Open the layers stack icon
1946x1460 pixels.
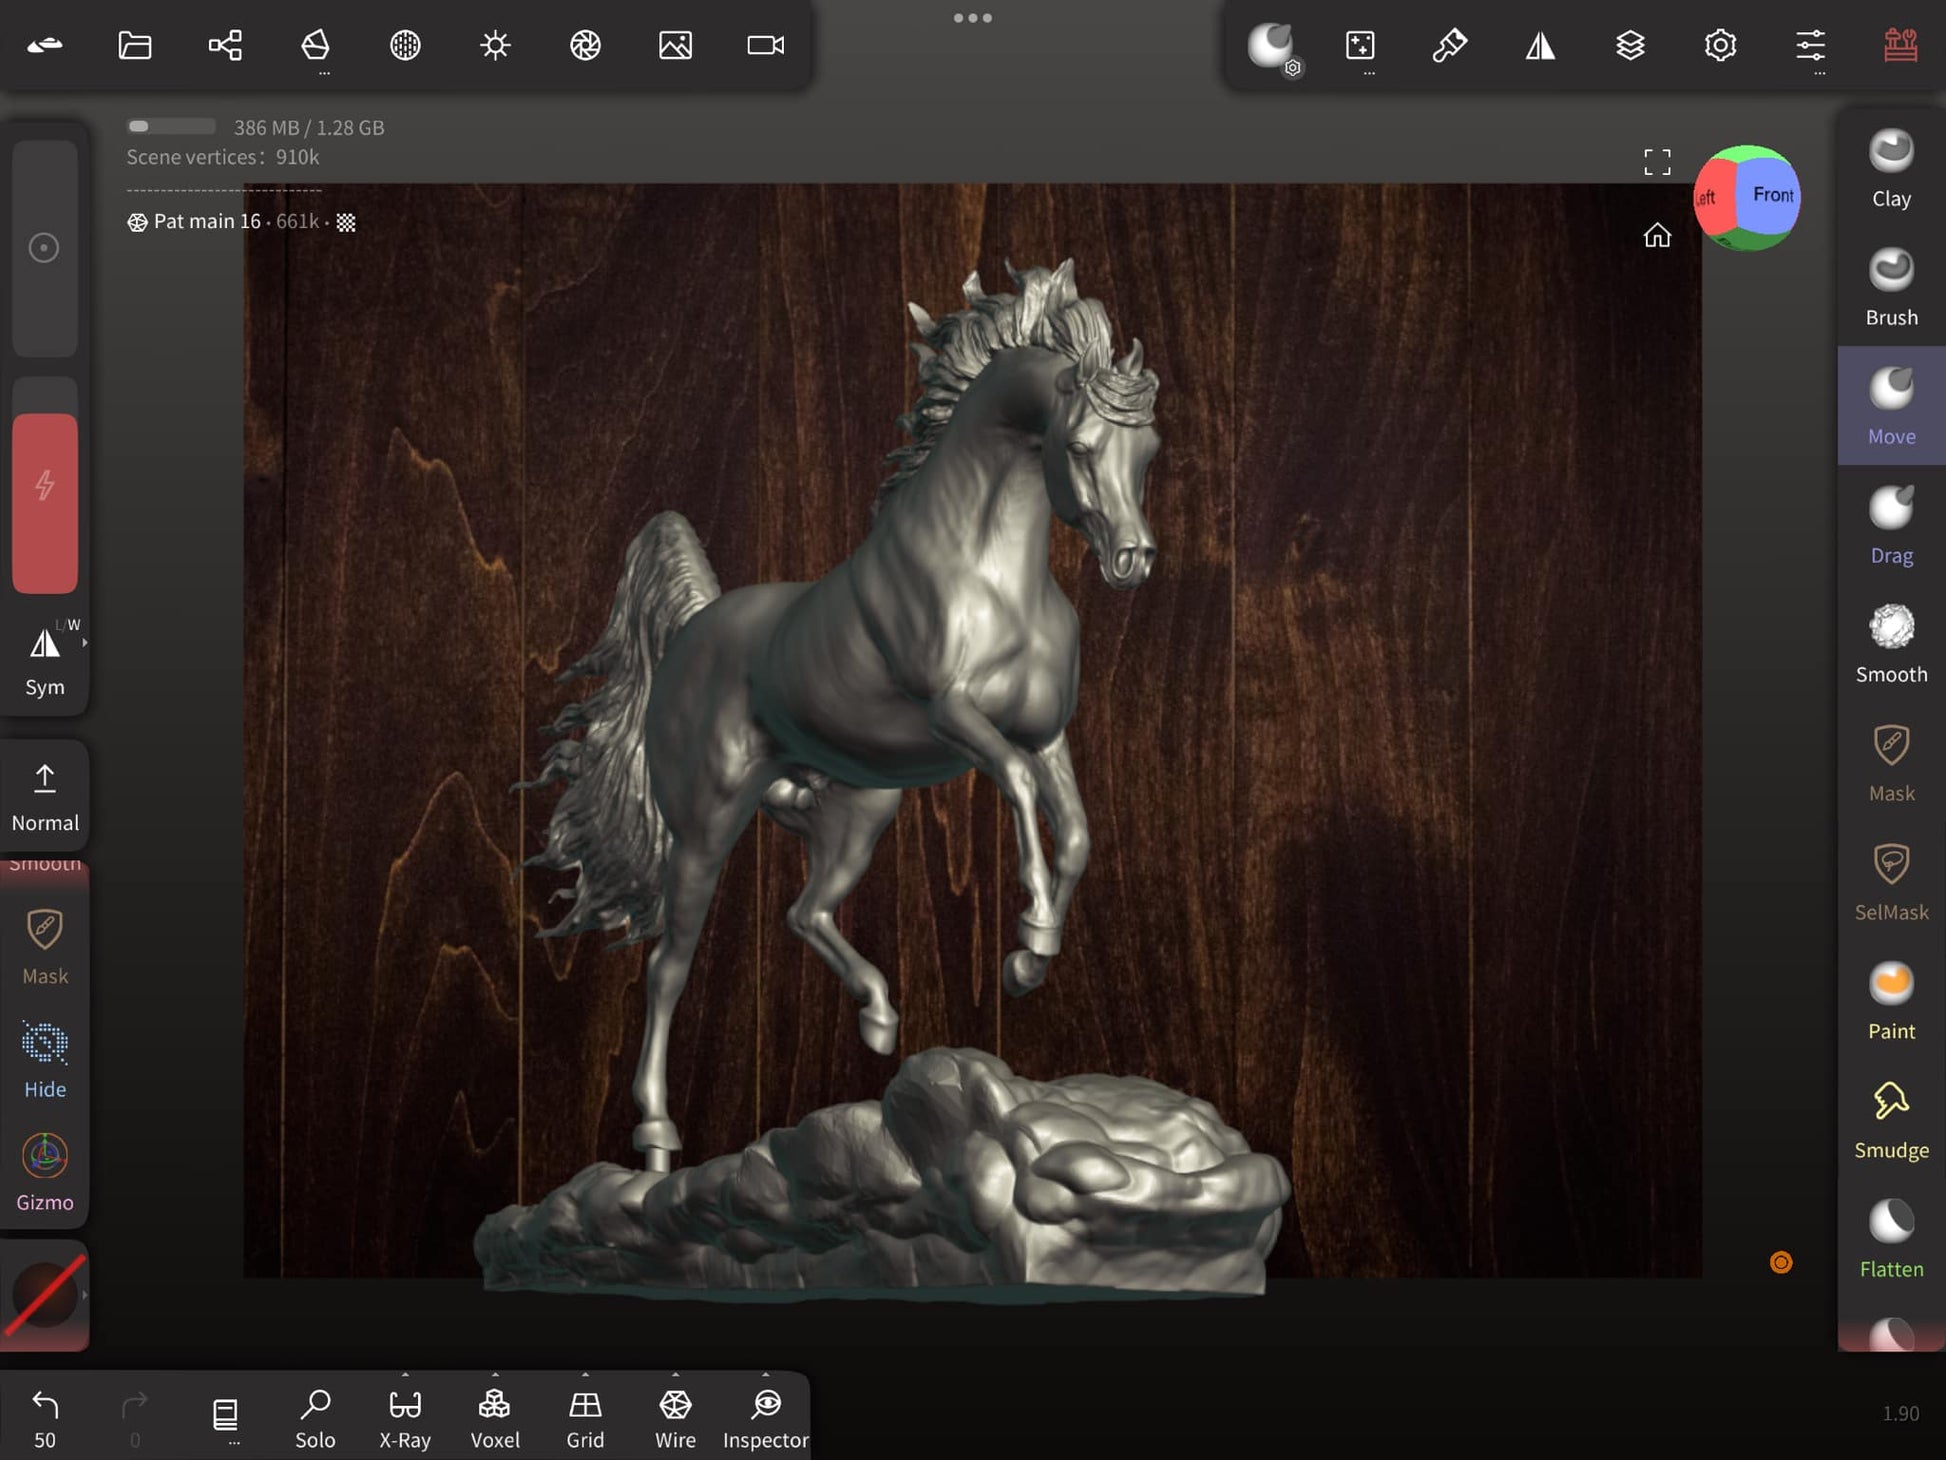click(1630, 45)
